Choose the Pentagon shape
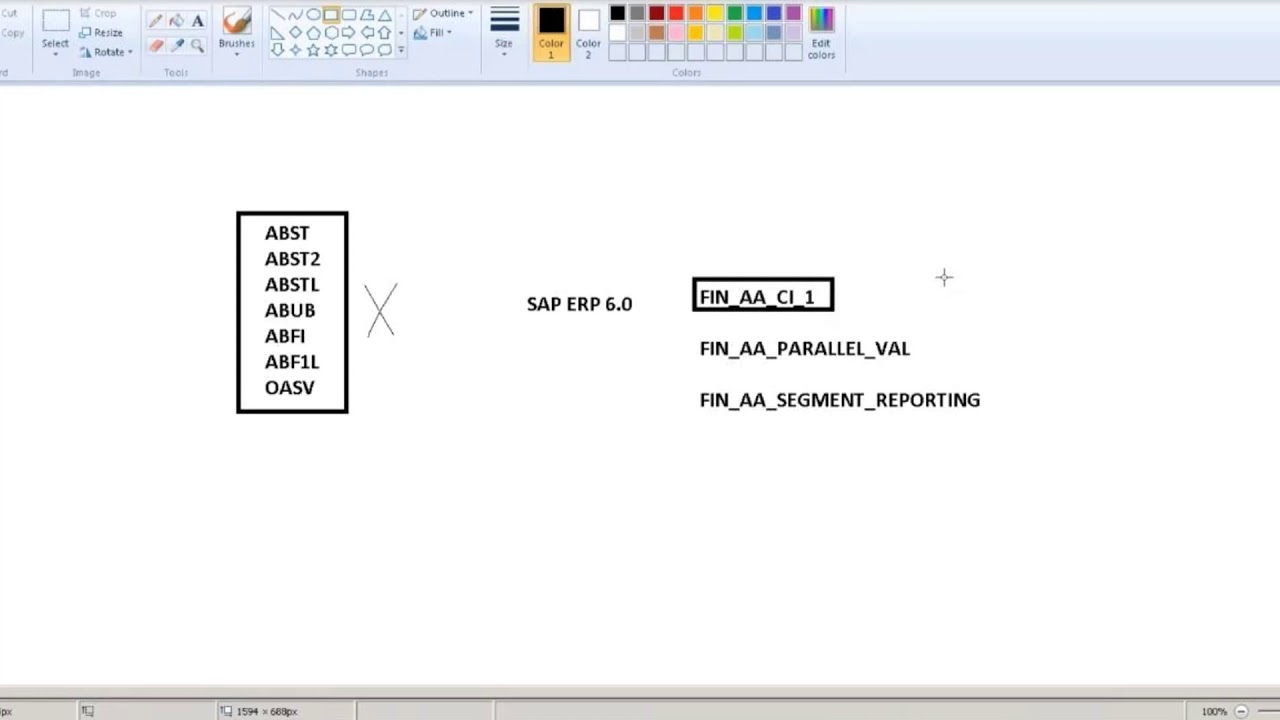This screenshot has width=1280, height=720. tap(313, 33)
